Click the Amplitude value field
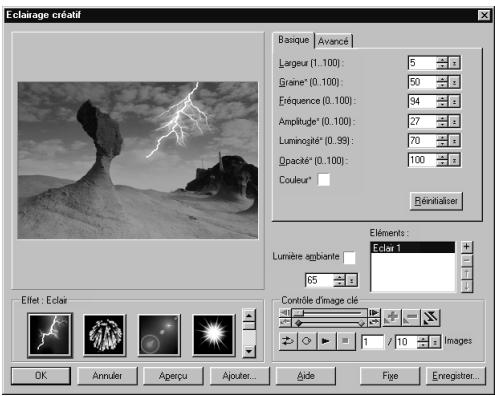 point(422,121)
